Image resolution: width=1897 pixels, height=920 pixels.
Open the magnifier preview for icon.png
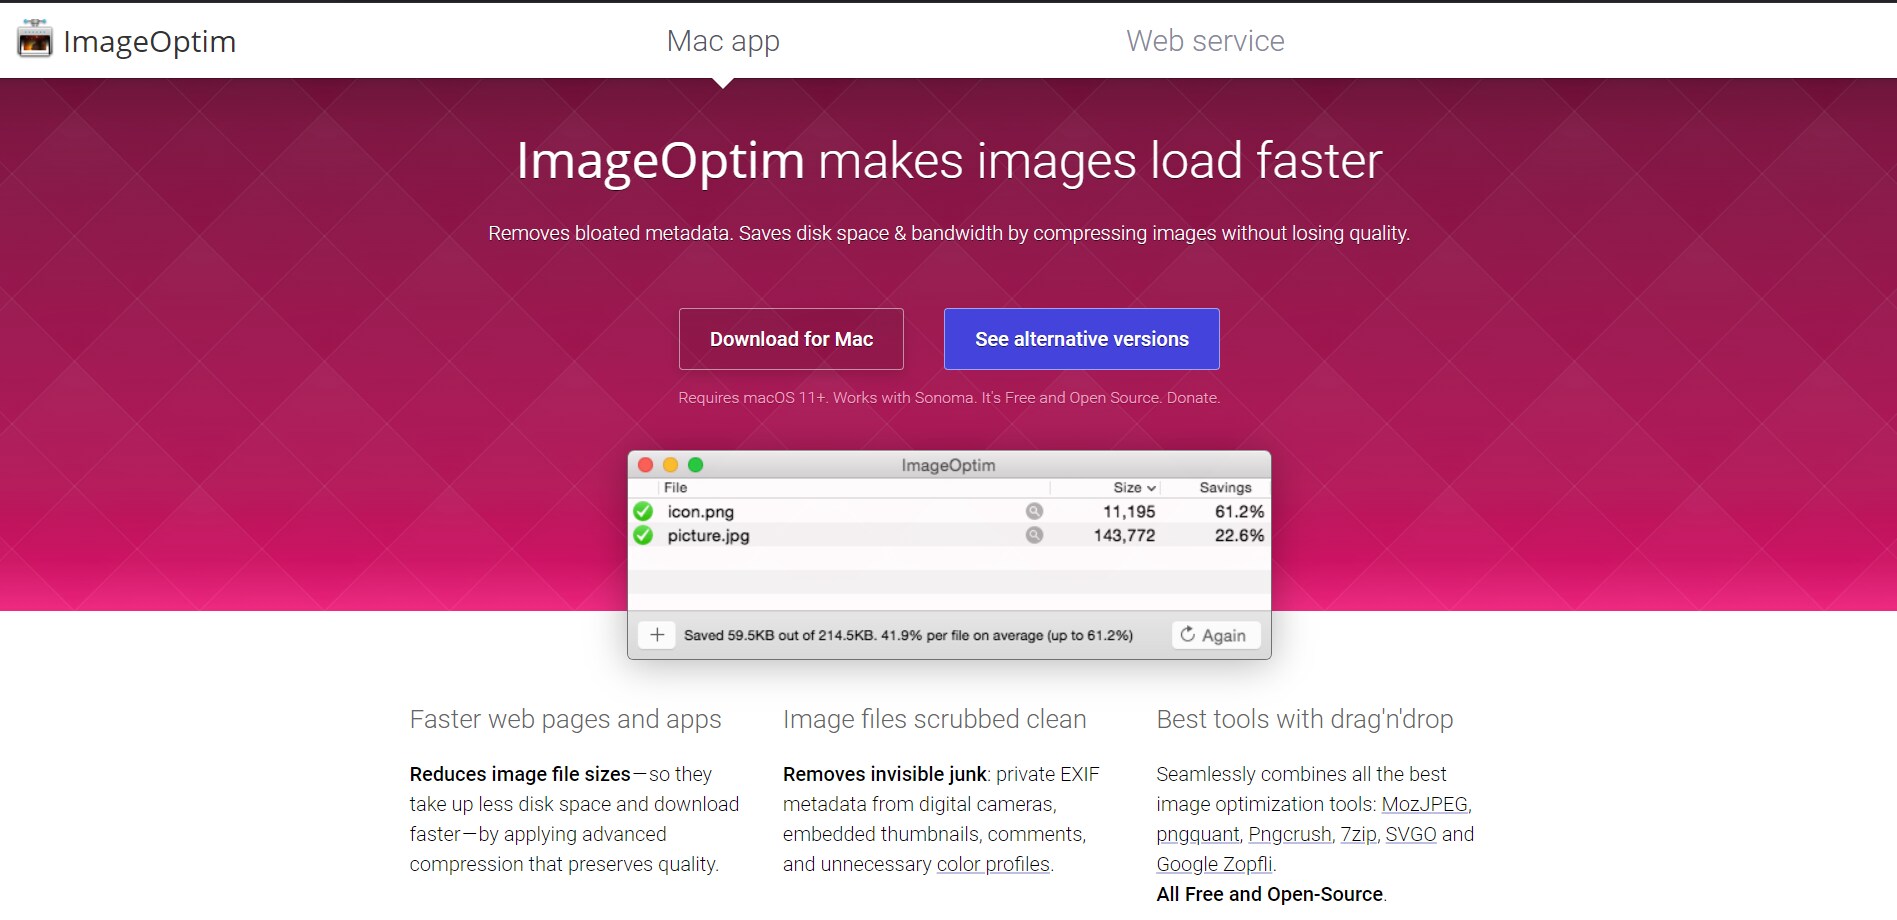pos(1034,511)
